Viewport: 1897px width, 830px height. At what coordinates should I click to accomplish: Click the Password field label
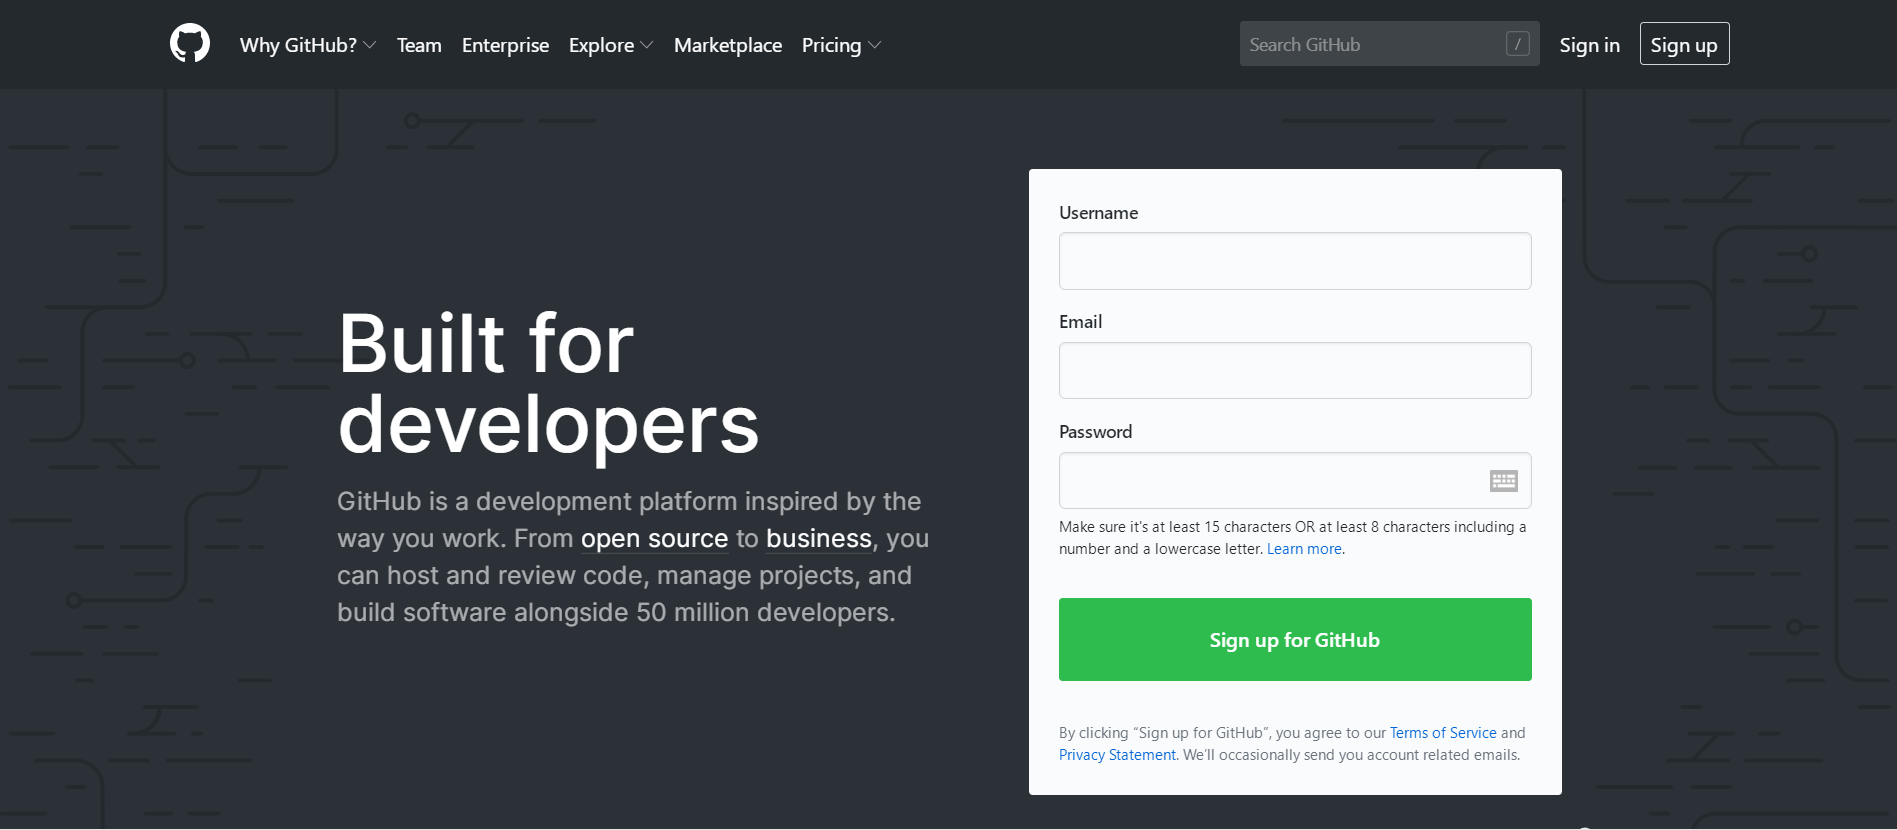tap(1095, 432)
